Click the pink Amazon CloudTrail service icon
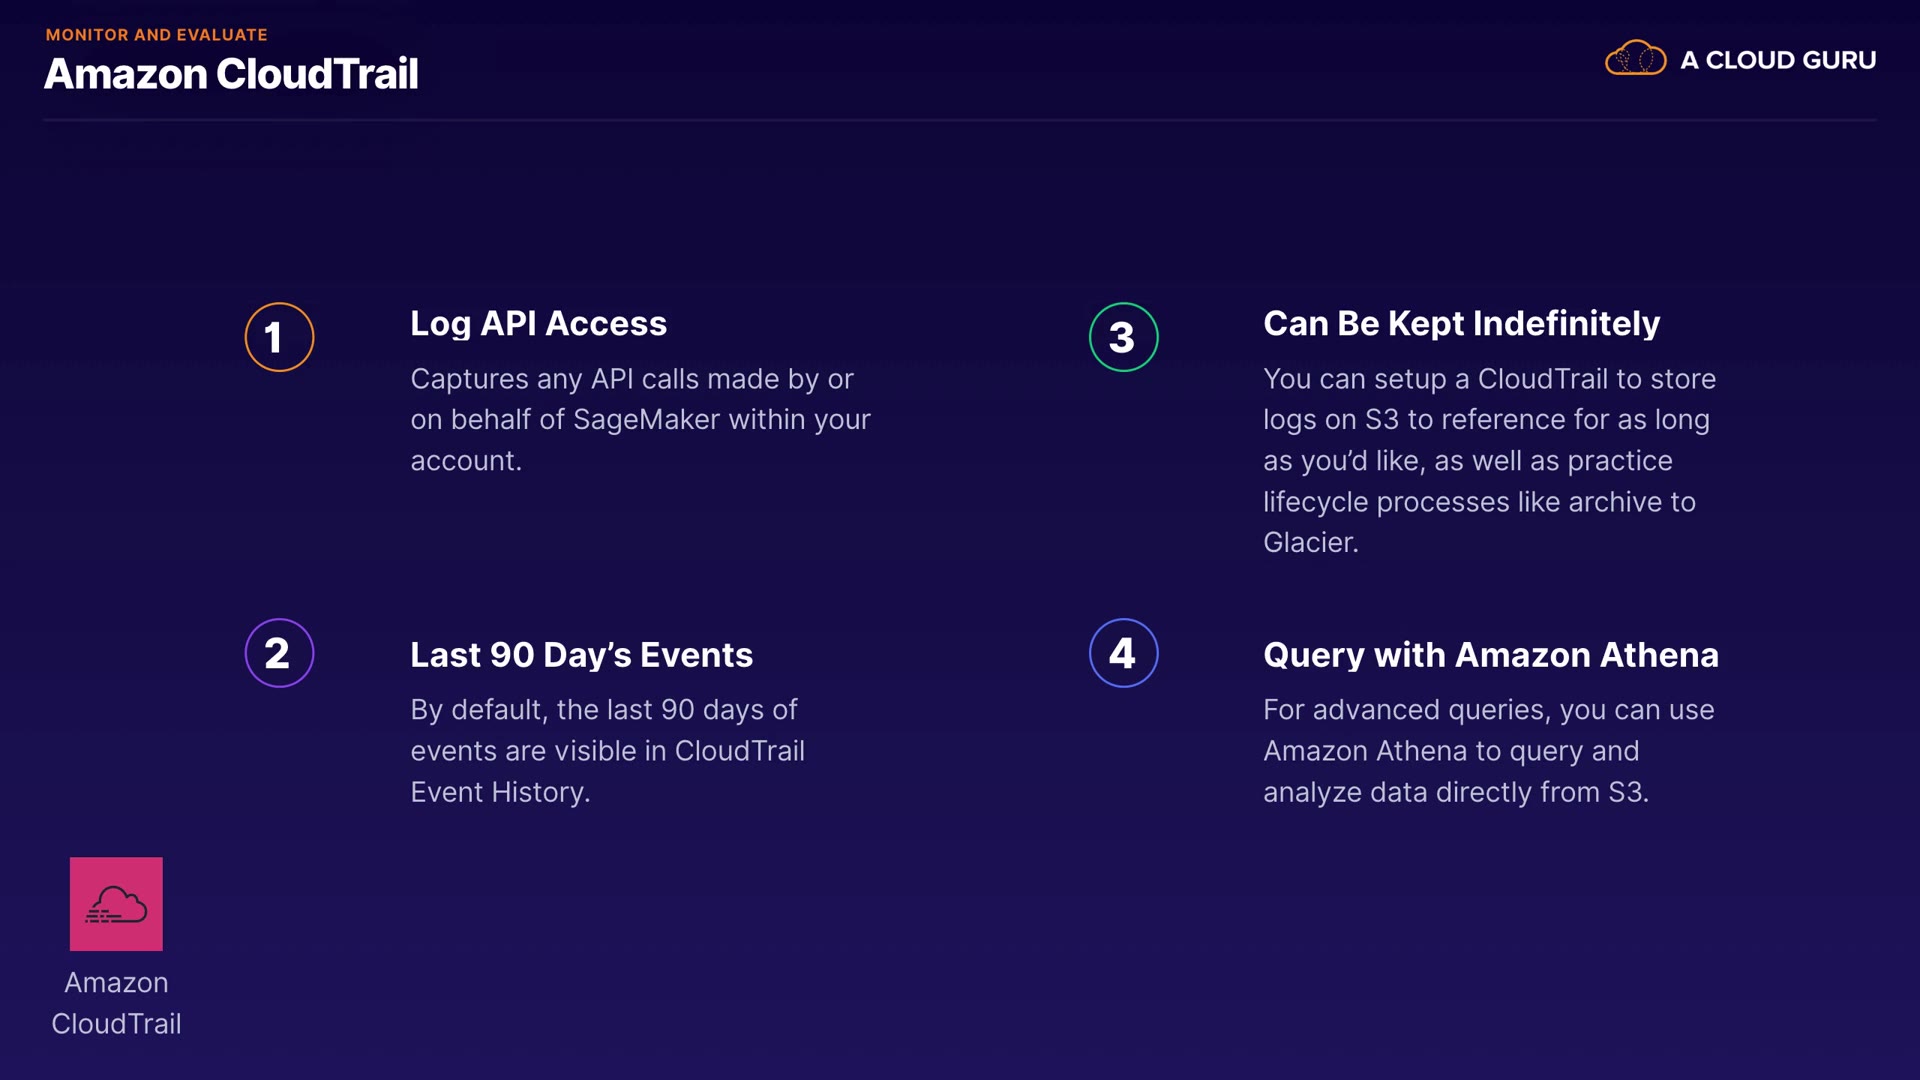 click(116, 903)
